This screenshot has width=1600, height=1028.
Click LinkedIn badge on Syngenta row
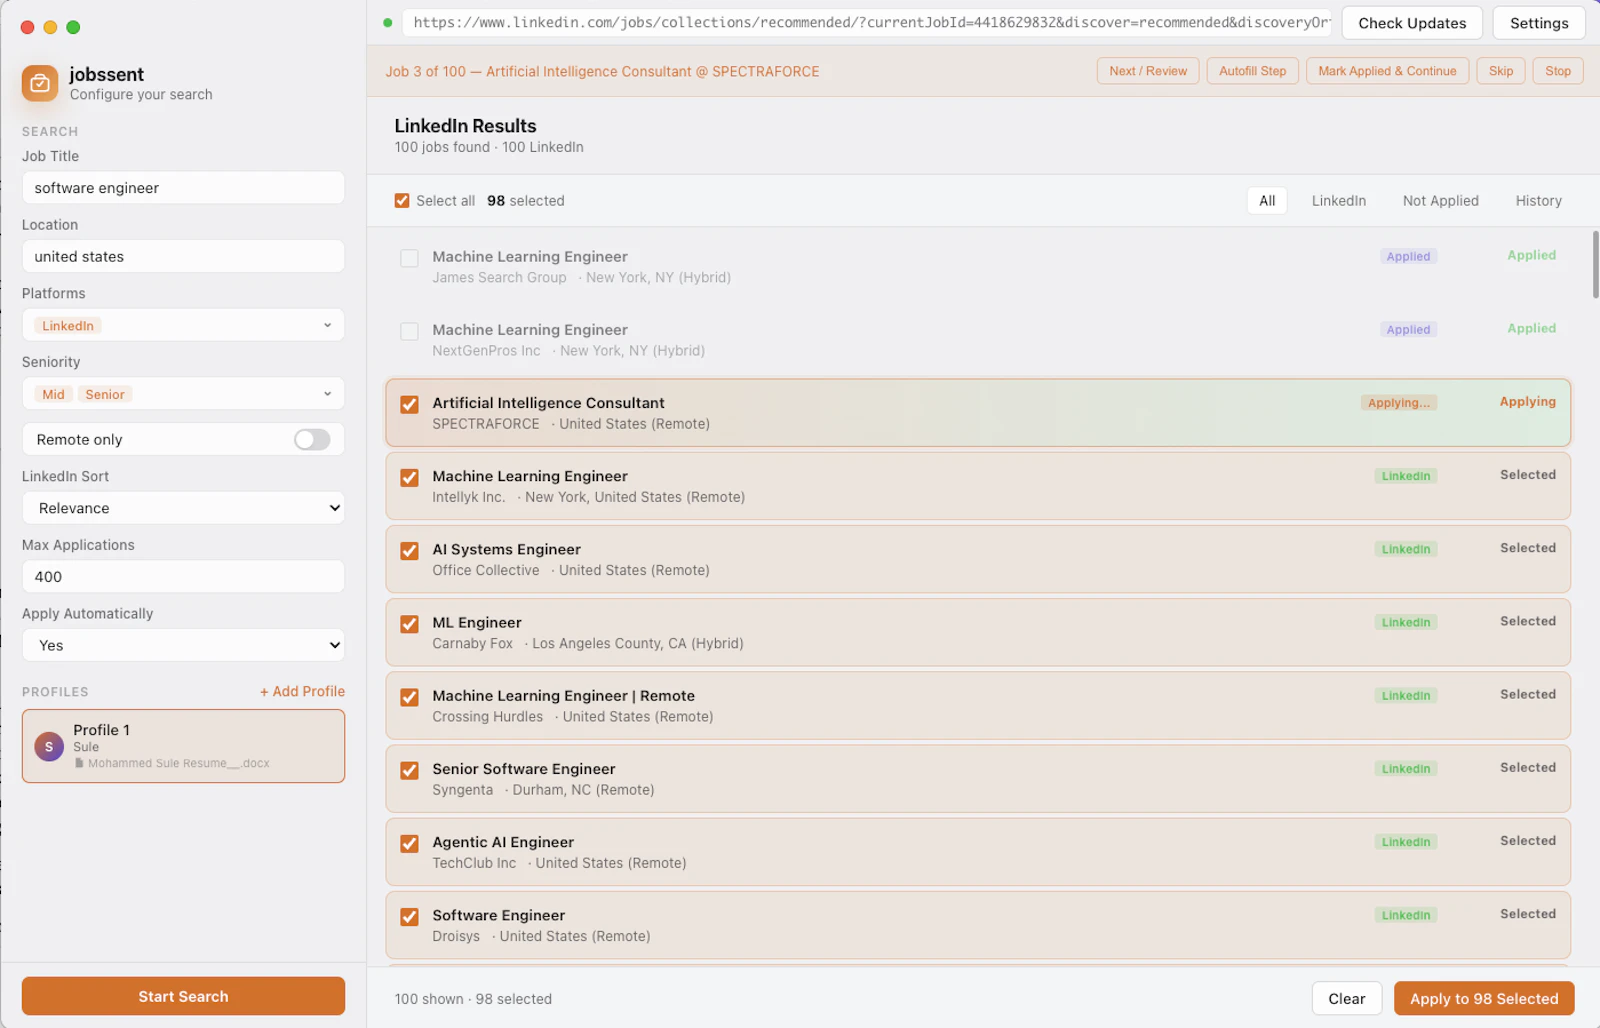coord(1405,768)
